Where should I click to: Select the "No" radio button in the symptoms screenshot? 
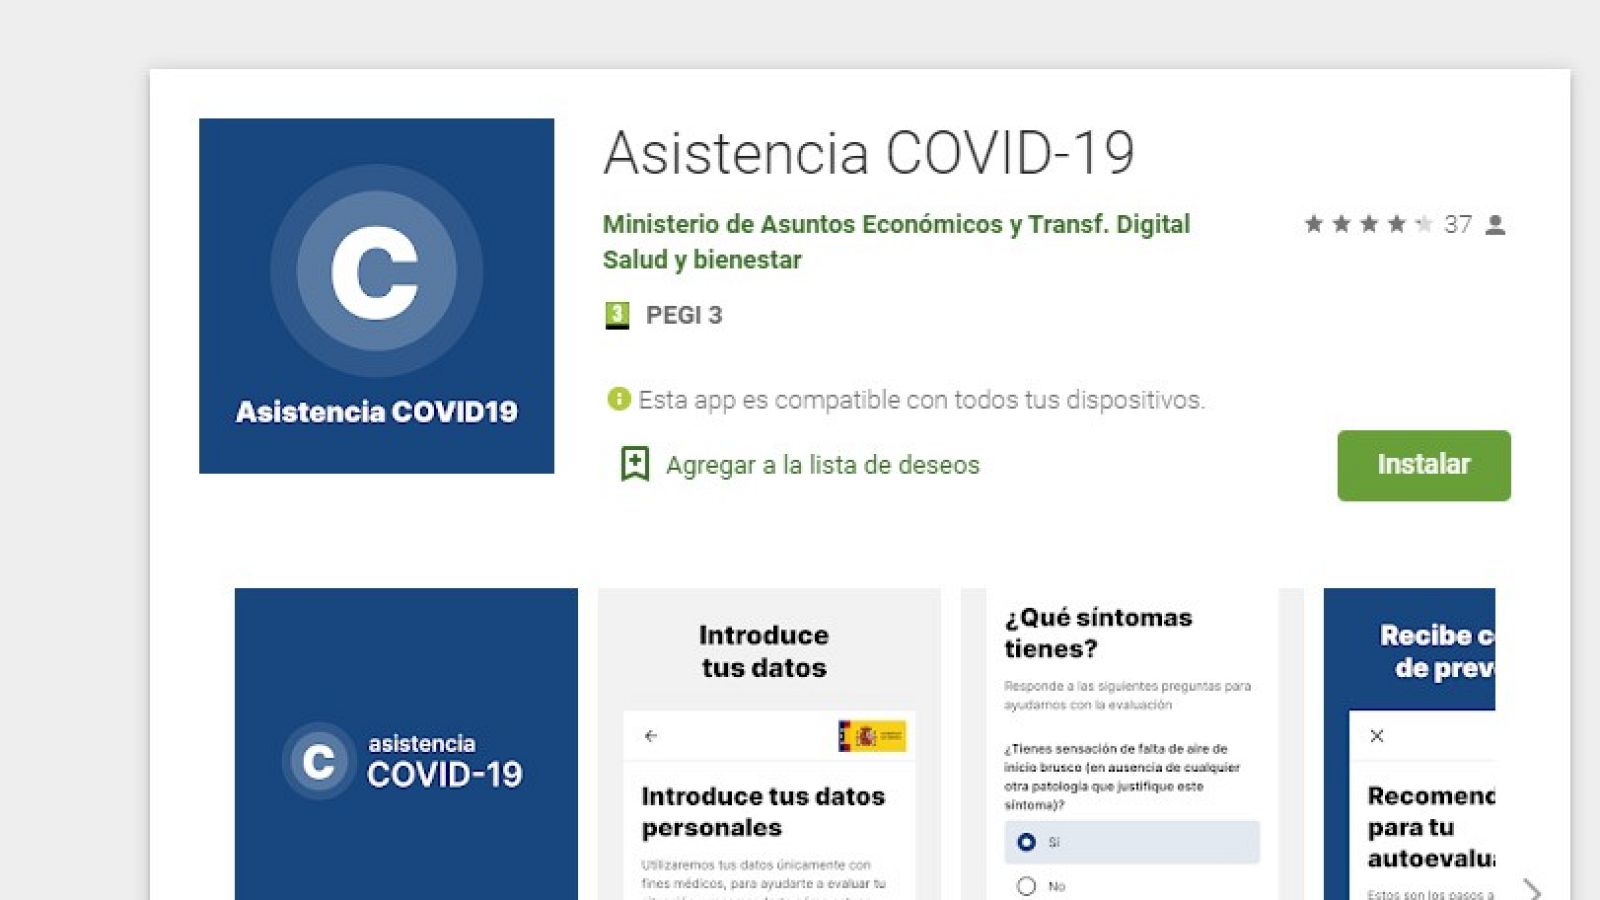[x=1024, y=886]
